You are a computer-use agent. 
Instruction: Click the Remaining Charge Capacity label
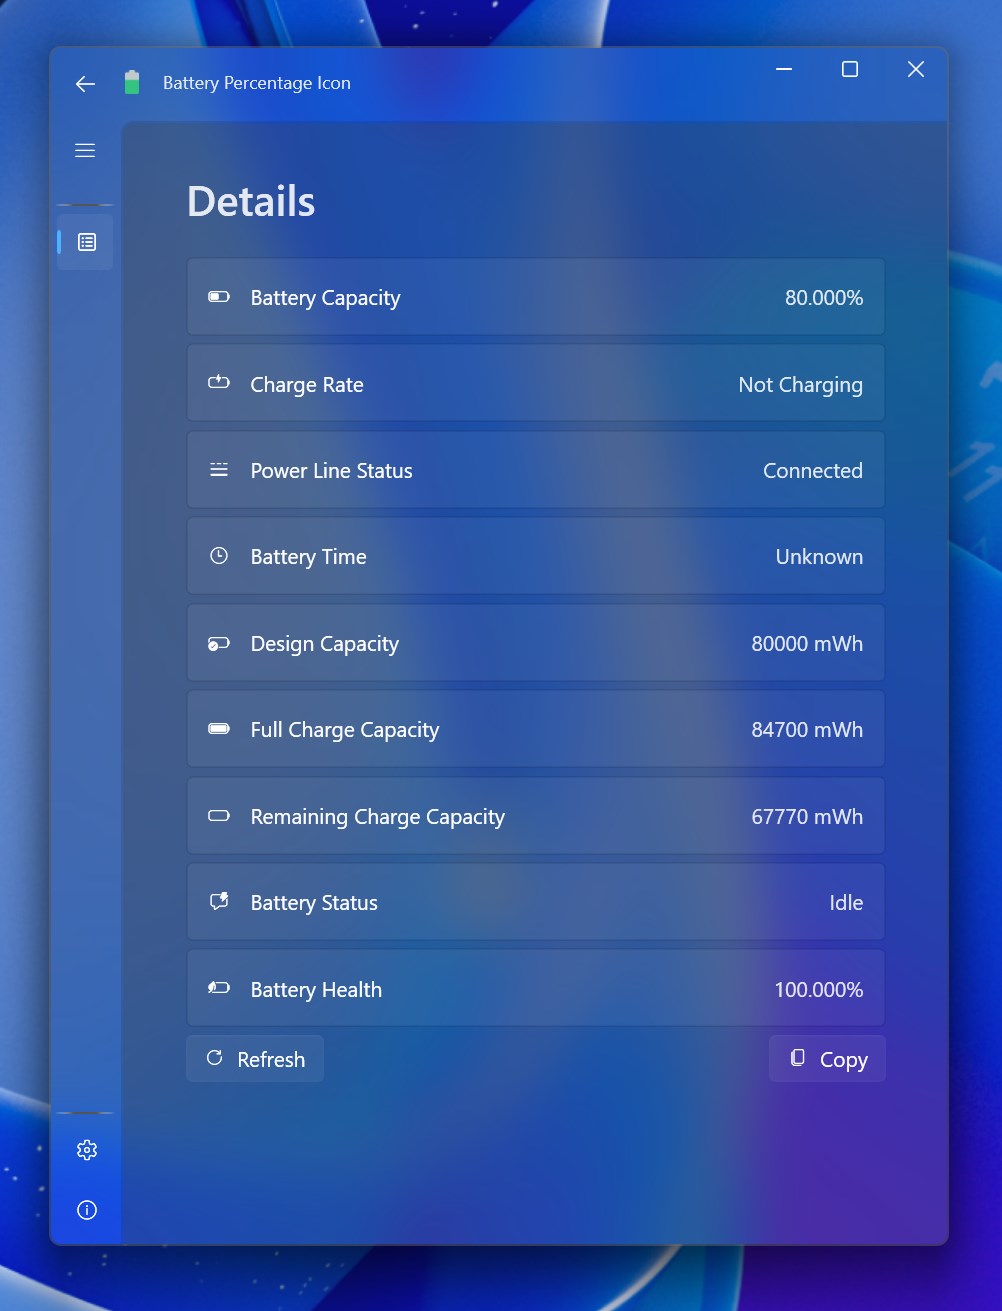pyautogui.click(x=378, y=817)
